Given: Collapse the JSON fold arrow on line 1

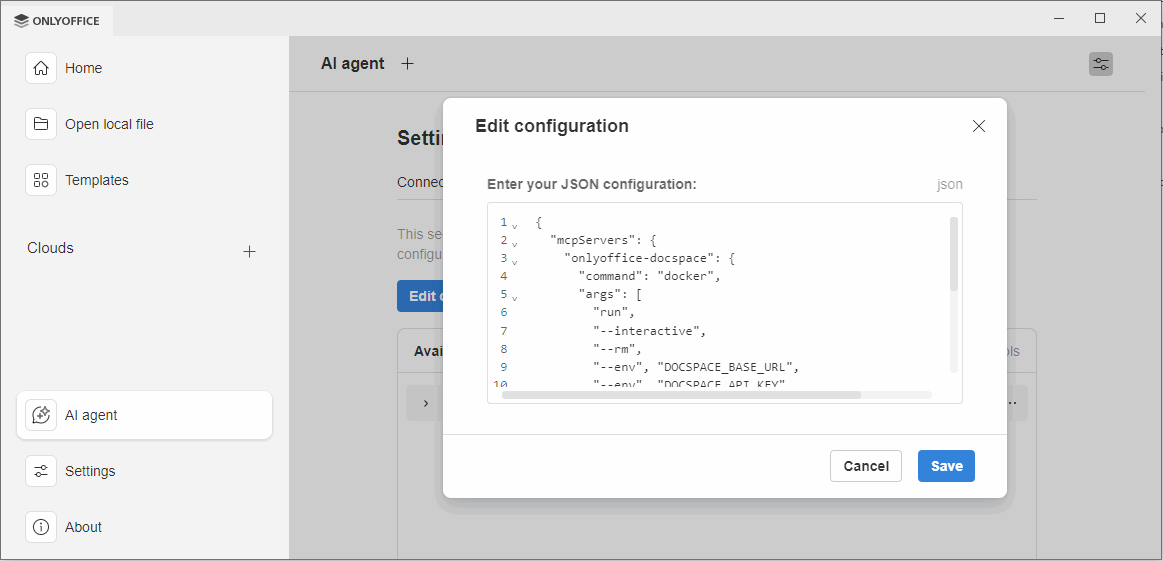Looking at the screenshot, I should pos(515,225).
